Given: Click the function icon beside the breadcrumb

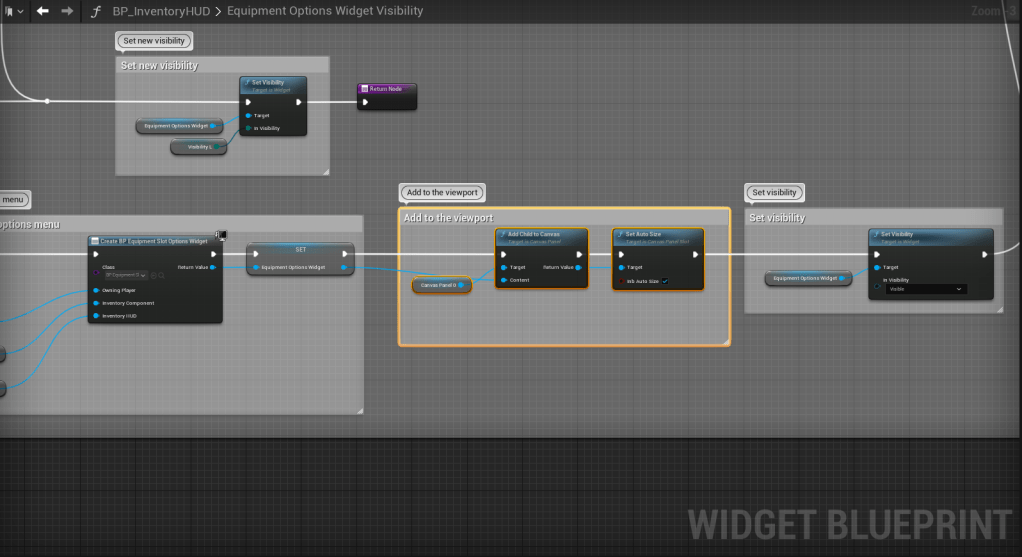Looking at the screenshot, I should (95, 11).
